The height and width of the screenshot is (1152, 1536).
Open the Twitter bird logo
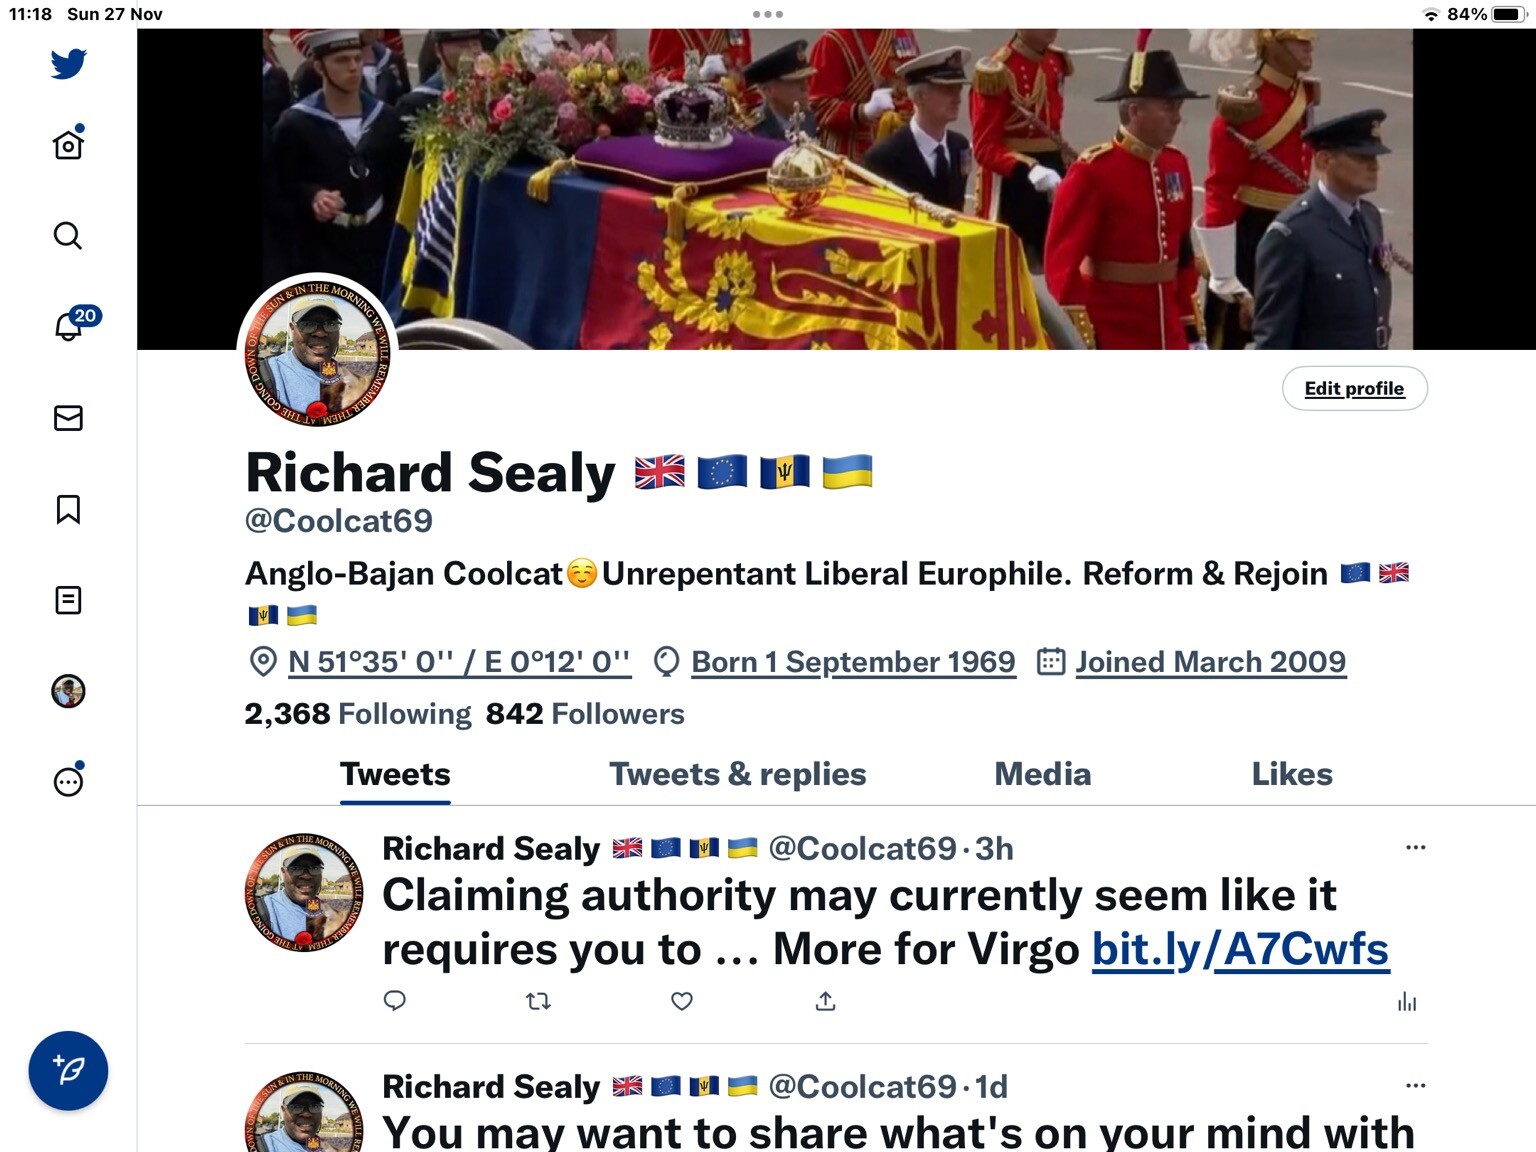coord(68,64)
